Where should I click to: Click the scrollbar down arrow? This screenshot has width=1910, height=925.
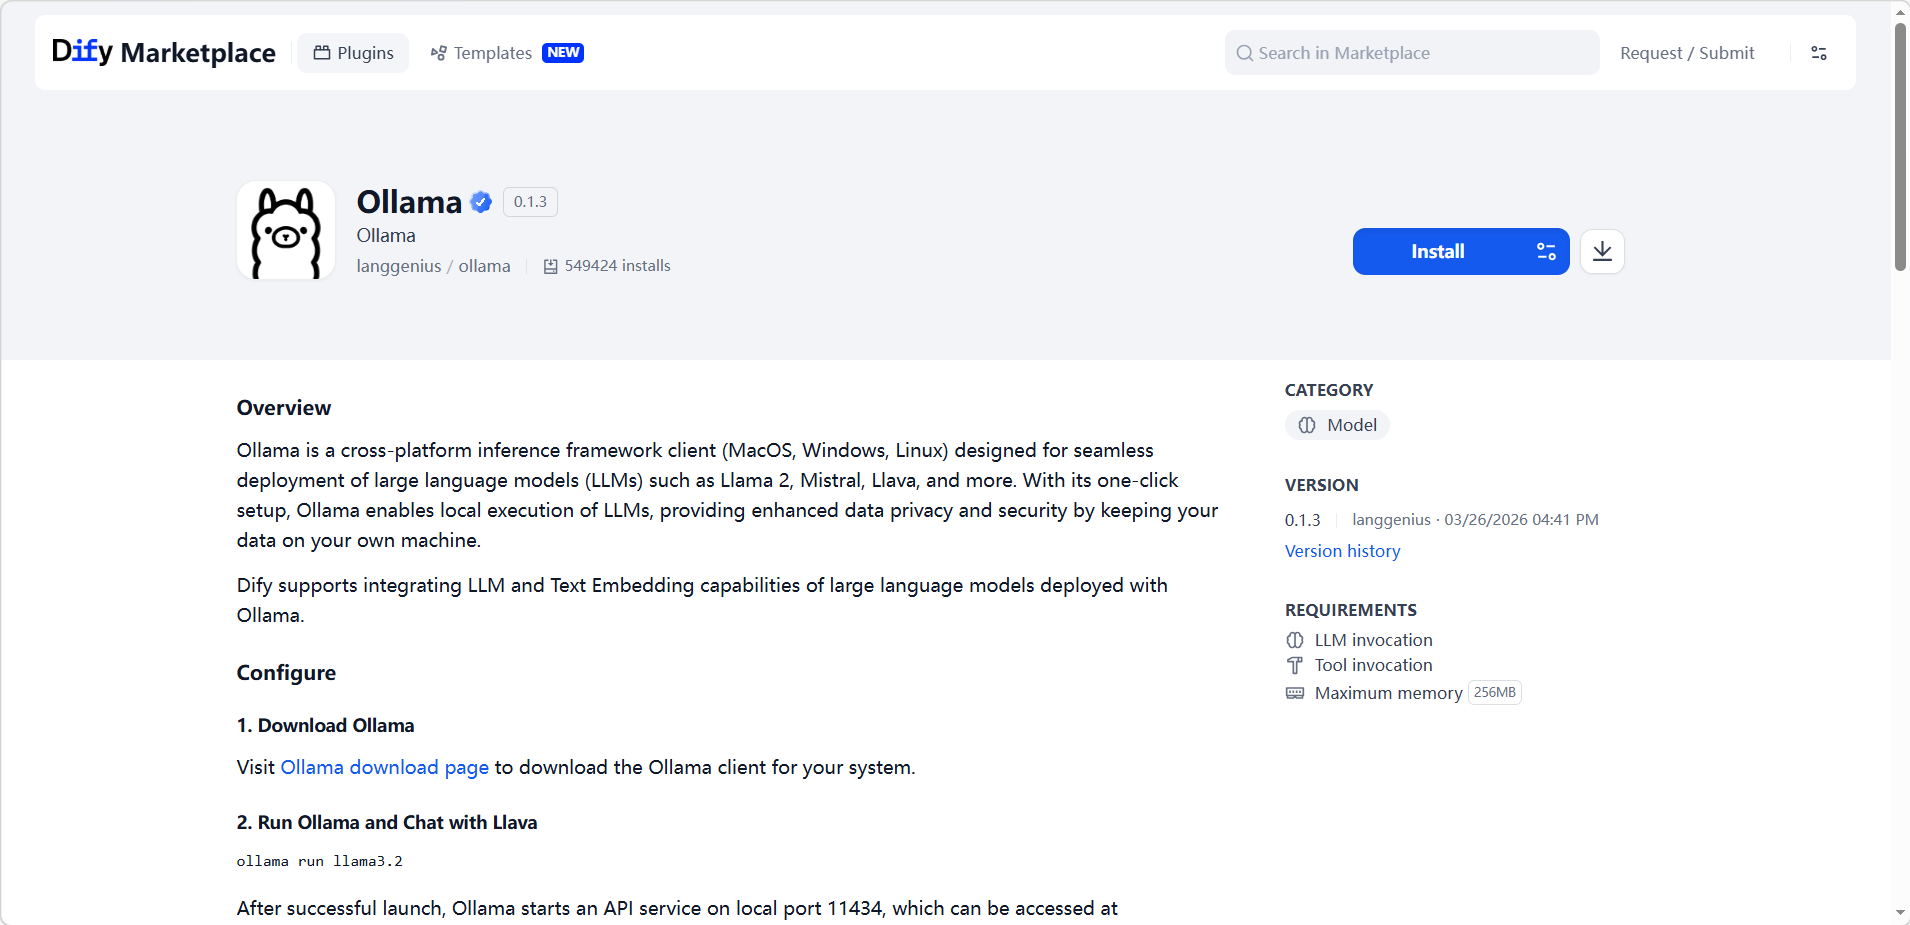pyautogui.click(x=1900, y=914)
